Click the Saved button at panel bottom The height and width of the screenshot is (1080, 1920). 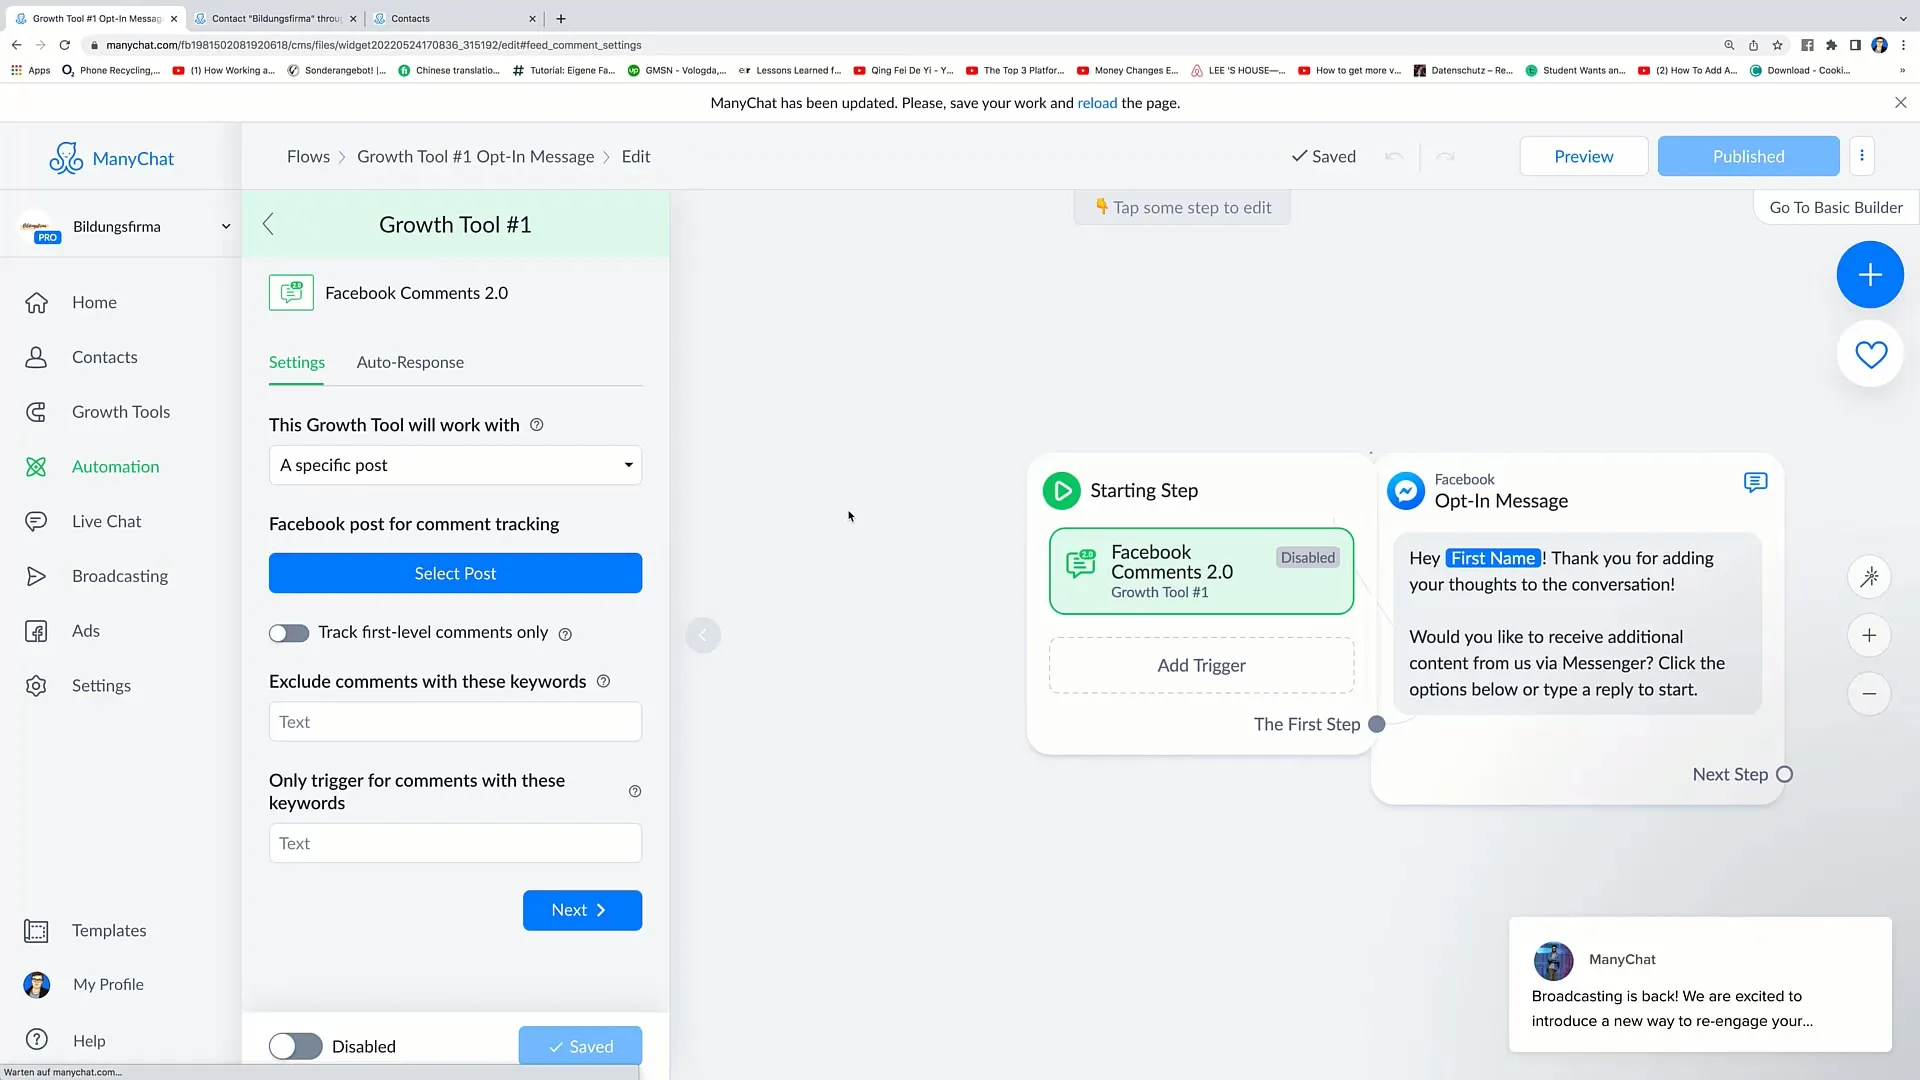pos(580,1047)
